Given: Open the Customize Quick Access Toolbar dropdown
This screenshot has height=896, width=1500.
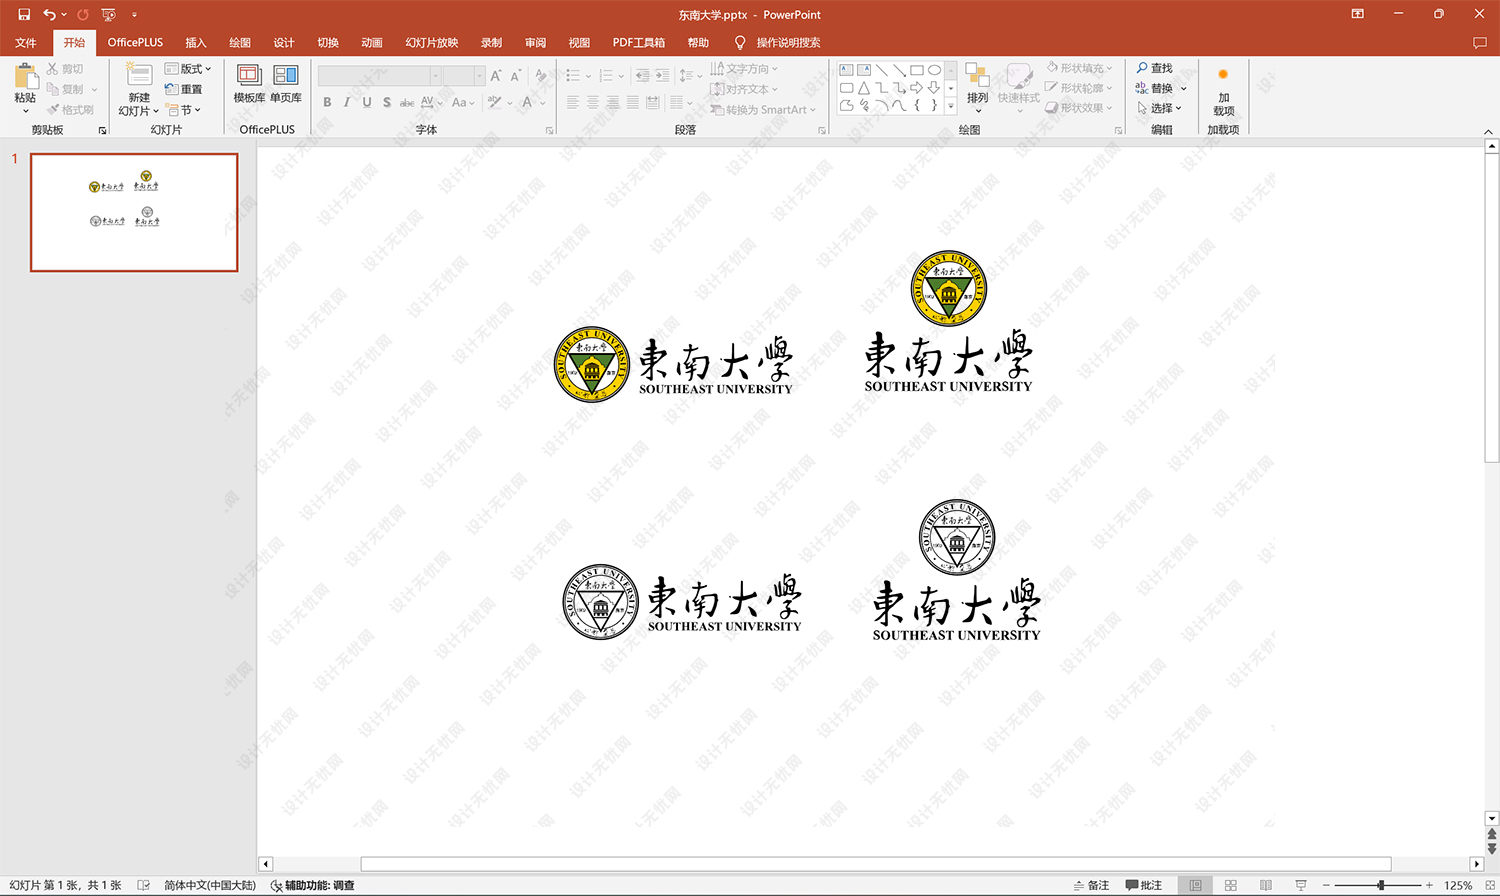Looking at the screenshot, I should pyautogui.click(x=134, y=15).
